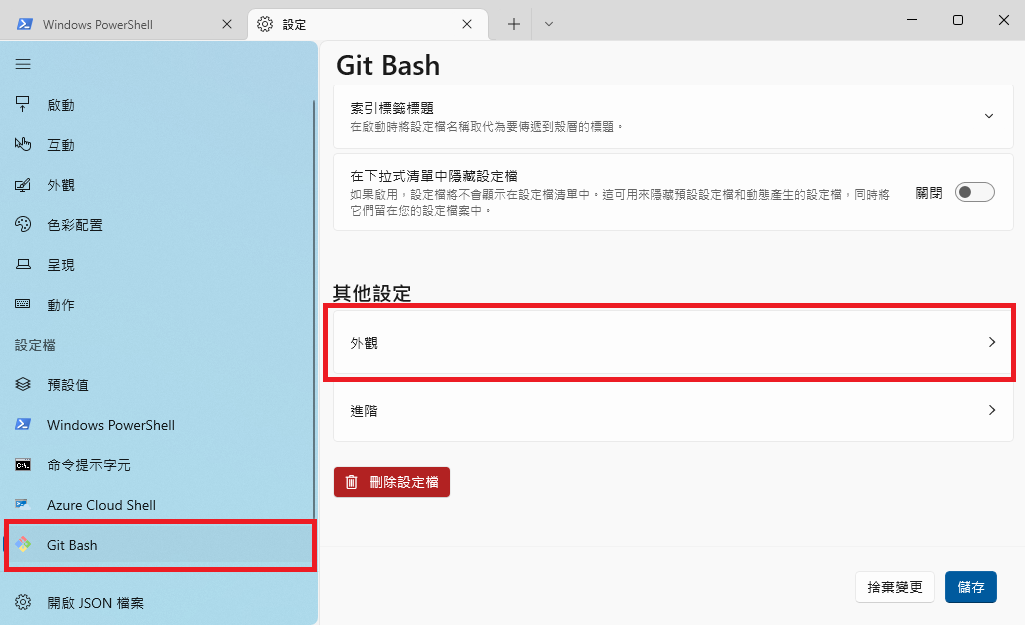Open the new-tab profile dropdown arrow
The image size is (1025, 625).
pos(548,24)
